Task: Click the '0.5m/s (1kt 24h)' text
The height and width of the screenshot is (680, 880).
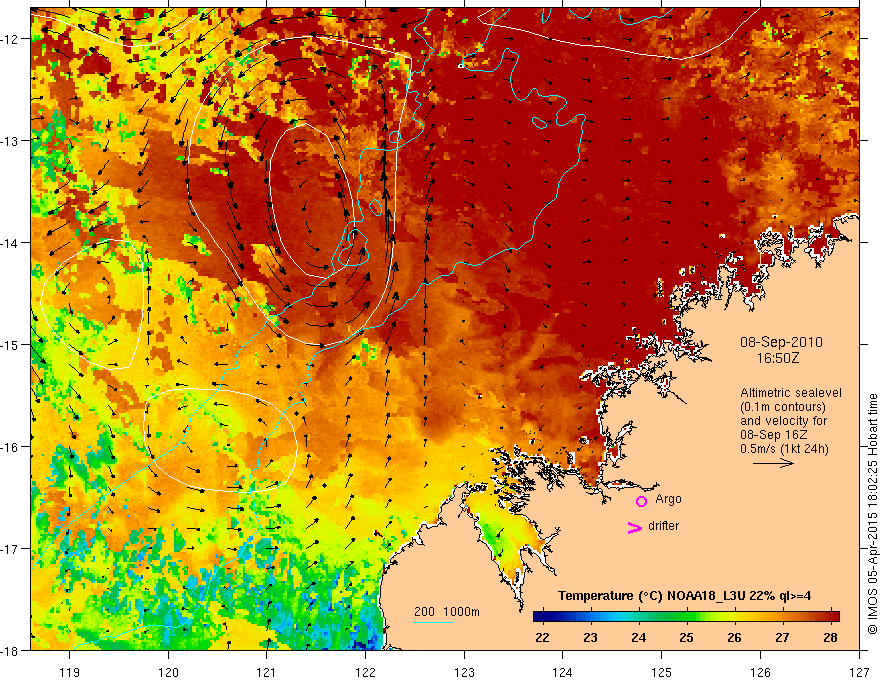Action: [785, 449]
